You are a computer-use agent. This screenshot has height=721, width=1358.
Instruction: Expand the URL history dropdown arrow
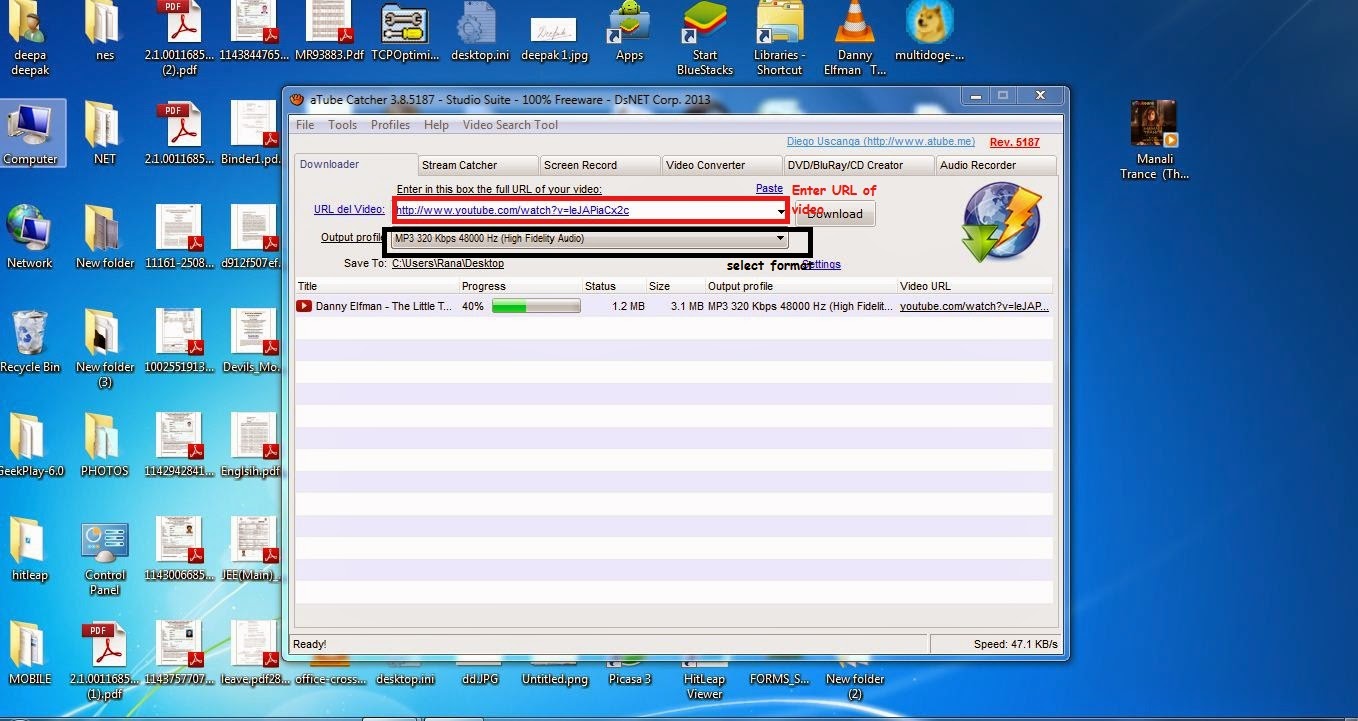pos(781,211)
